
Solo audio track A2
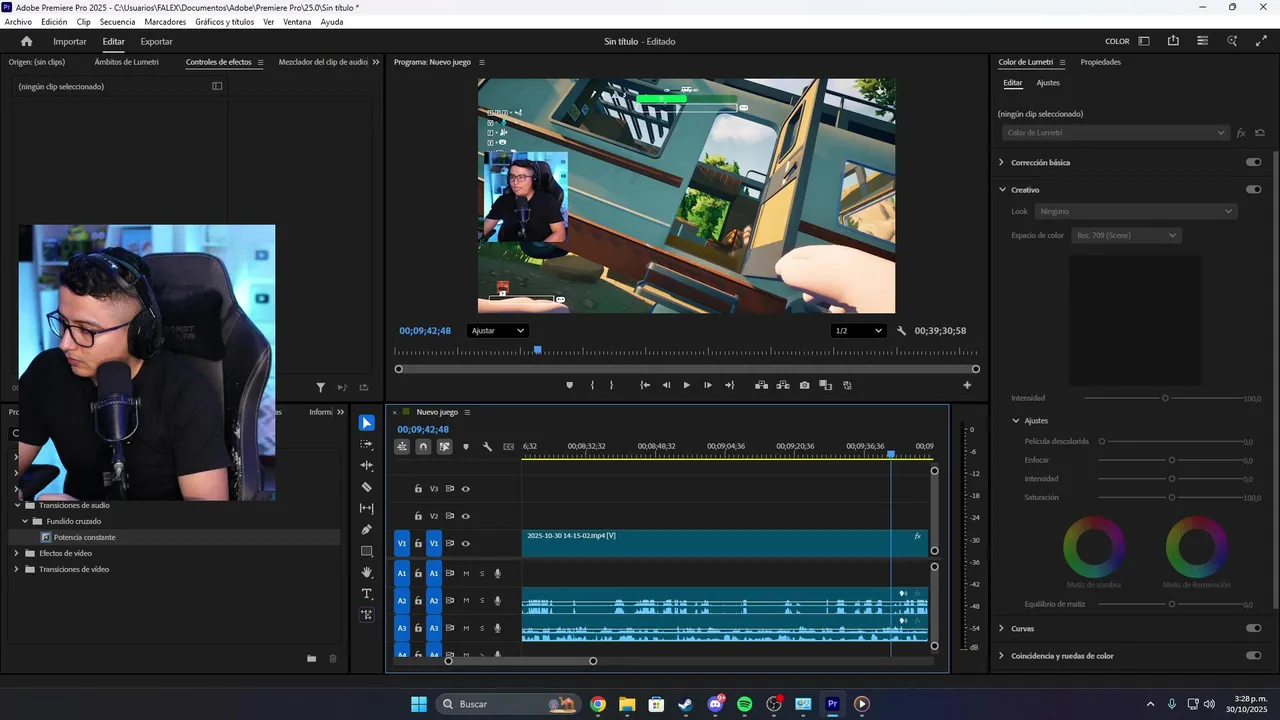coord(482,601)
